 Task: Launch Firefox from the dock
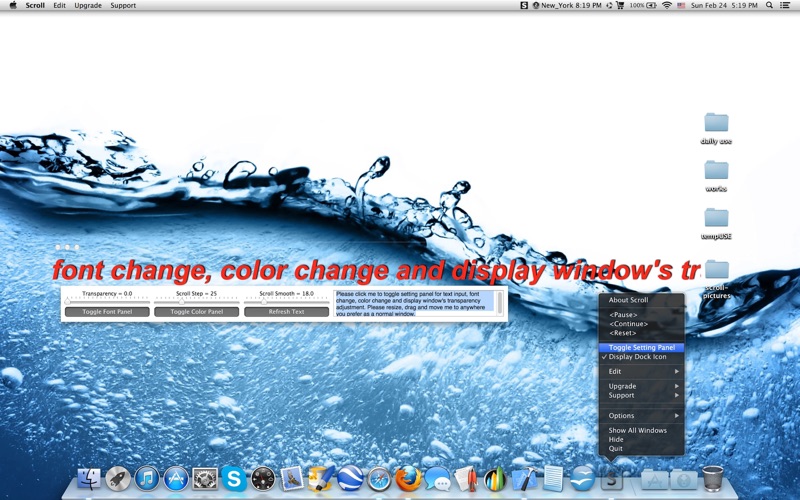(407, 479)
